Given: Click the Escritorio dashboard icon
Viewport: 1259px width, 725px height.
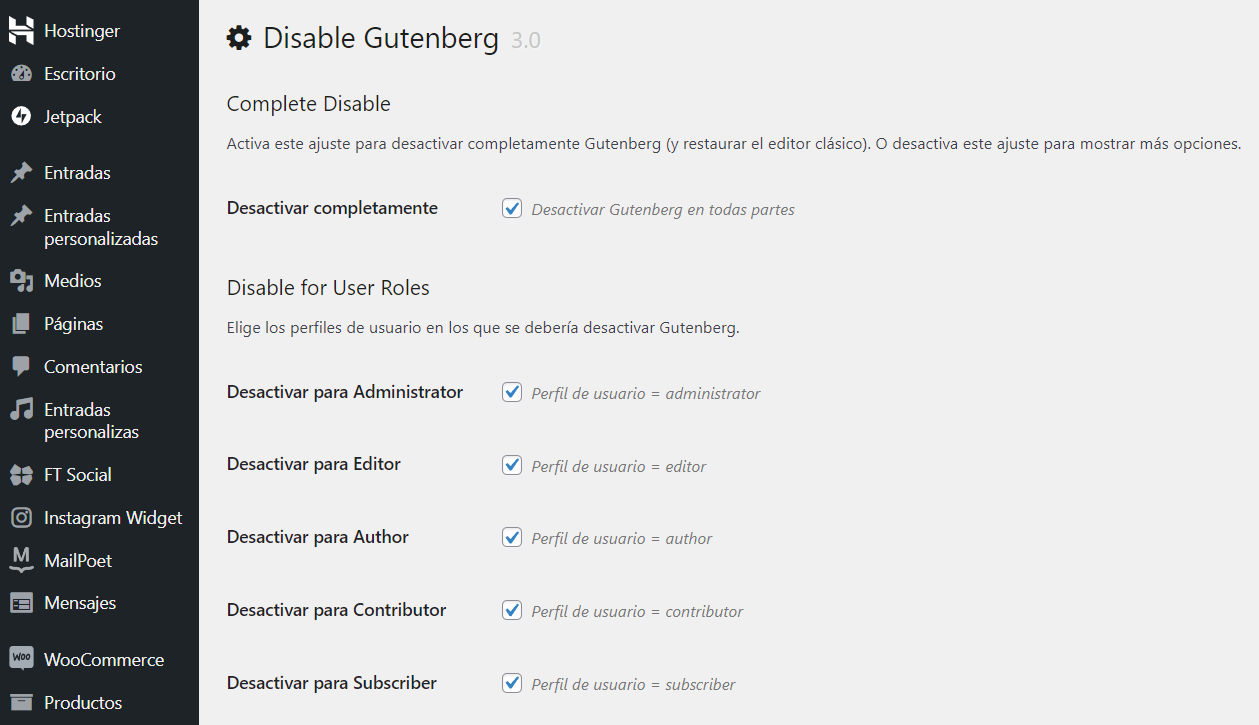Looking at the screenshot, I should tap(20, 73).
